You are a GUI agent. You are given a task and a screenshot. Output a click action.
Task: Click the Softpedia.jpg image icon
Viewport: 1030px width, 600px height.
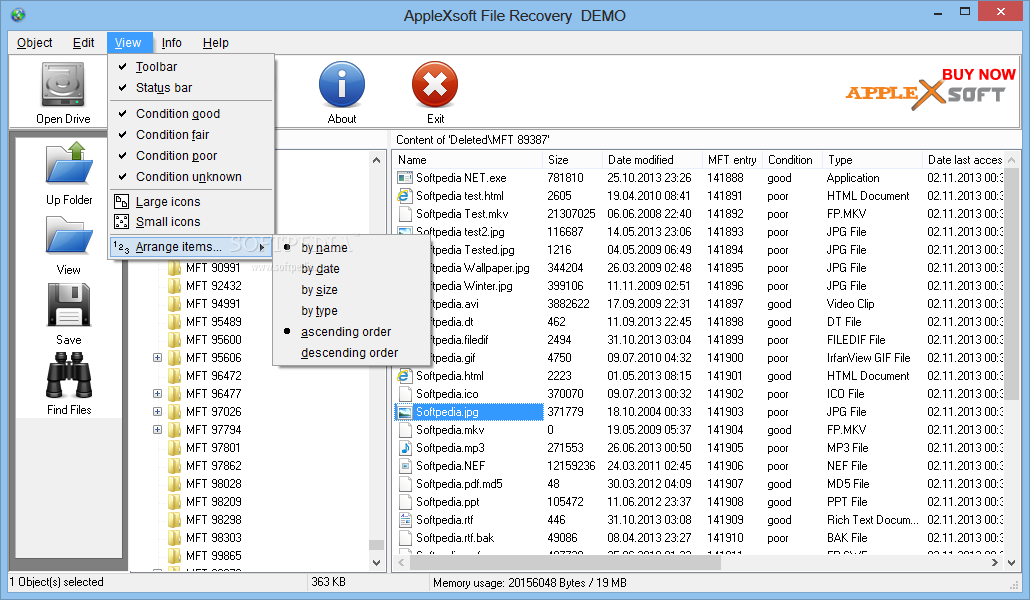pyautogui.click(x=405, y=412)
